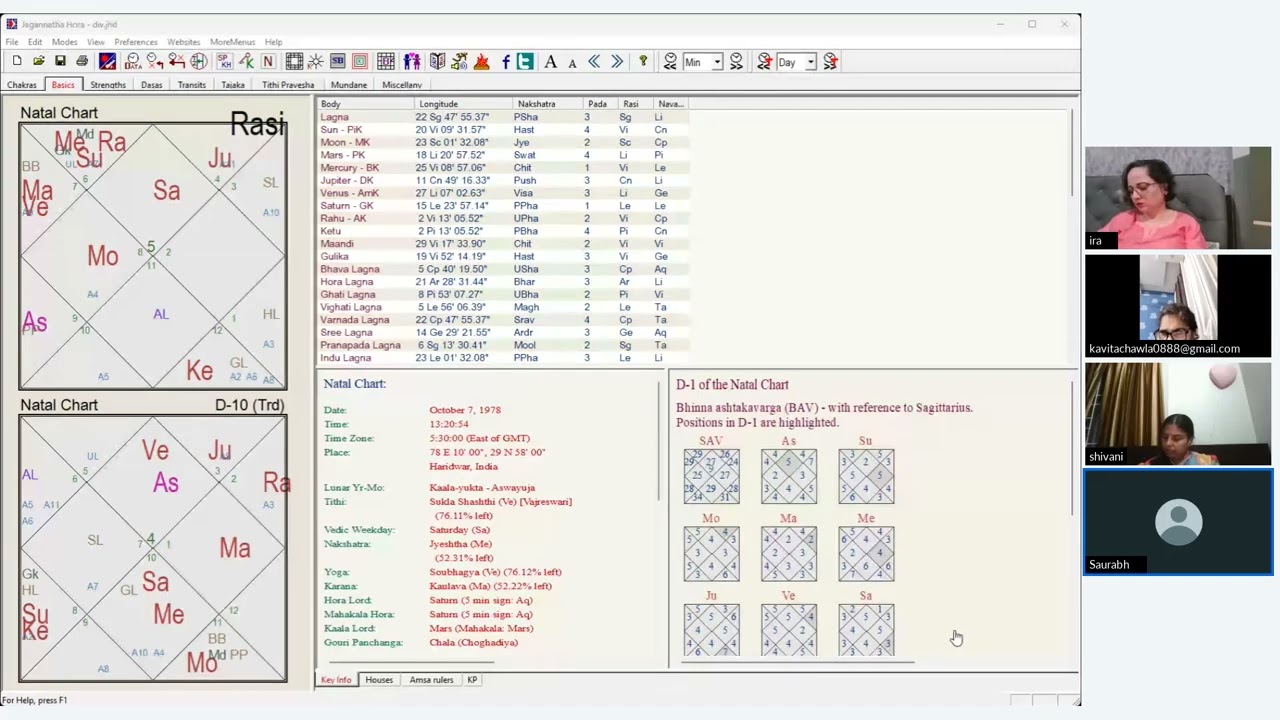Click the SP KH toolbar icon
This screenshot has height=720, width=1280.
(x=224, y=62)
